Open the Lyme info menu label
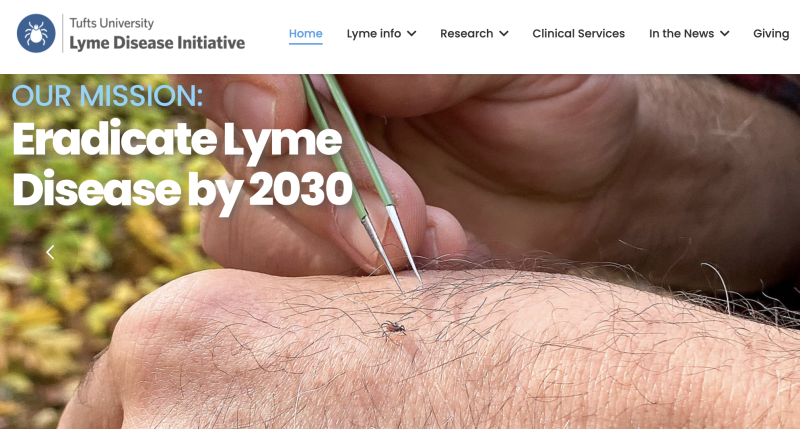The height and width of the screenshot is (429, 800). click(x=373, y=34)
